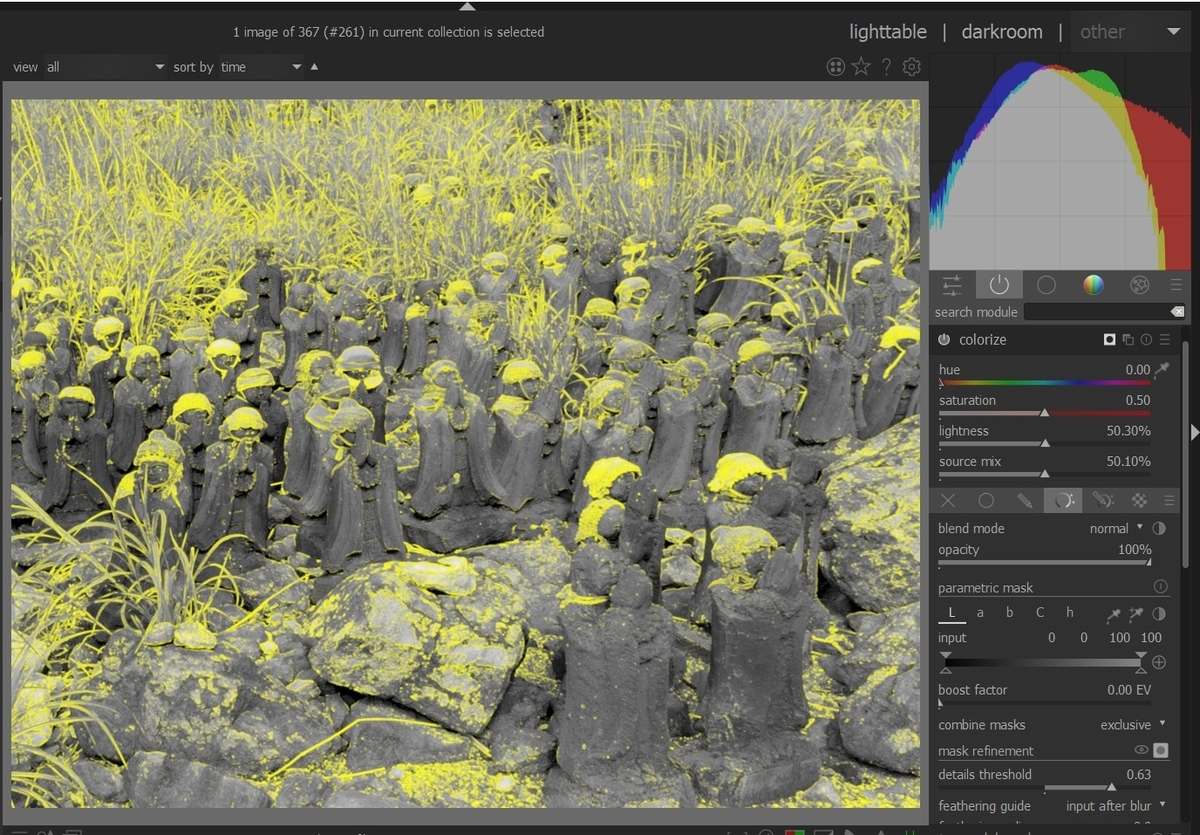Open colorize presets menu

tap(1164, 340)
